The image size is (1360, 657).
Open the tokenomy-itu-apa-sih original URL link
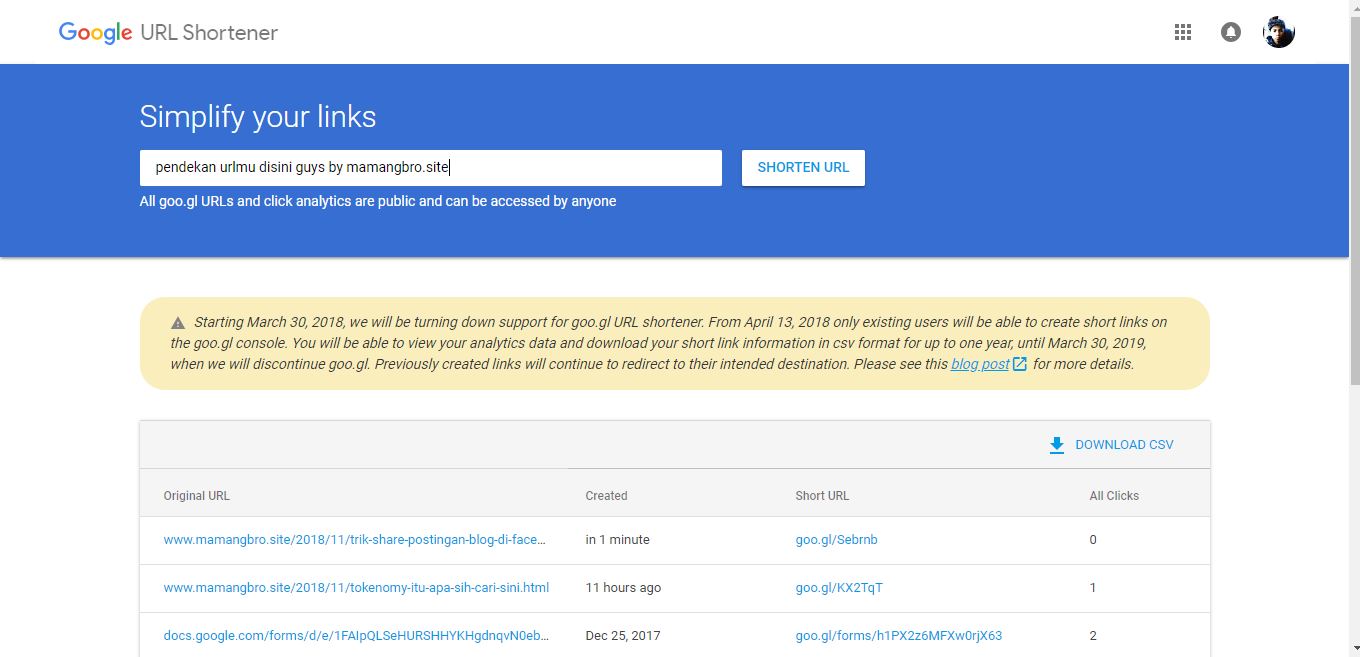(x=356, y=587)
